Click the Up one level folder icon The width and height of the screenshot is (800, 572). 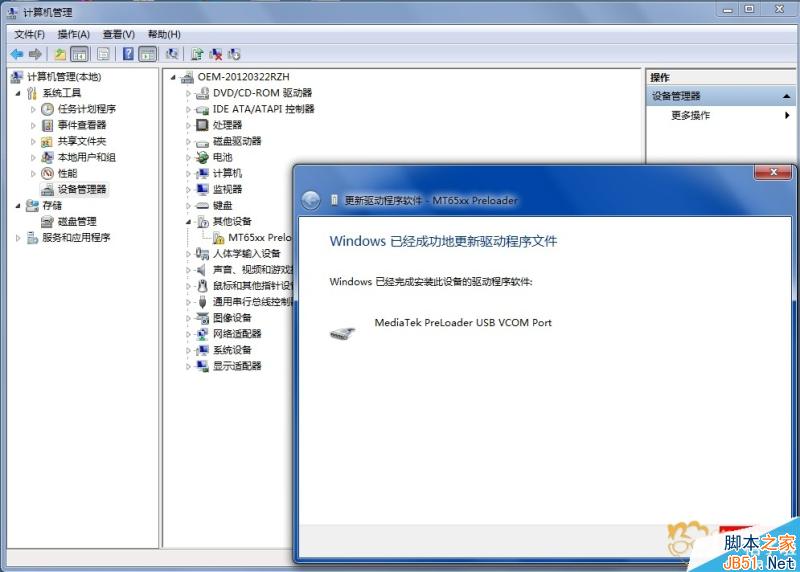coord(60,54)
